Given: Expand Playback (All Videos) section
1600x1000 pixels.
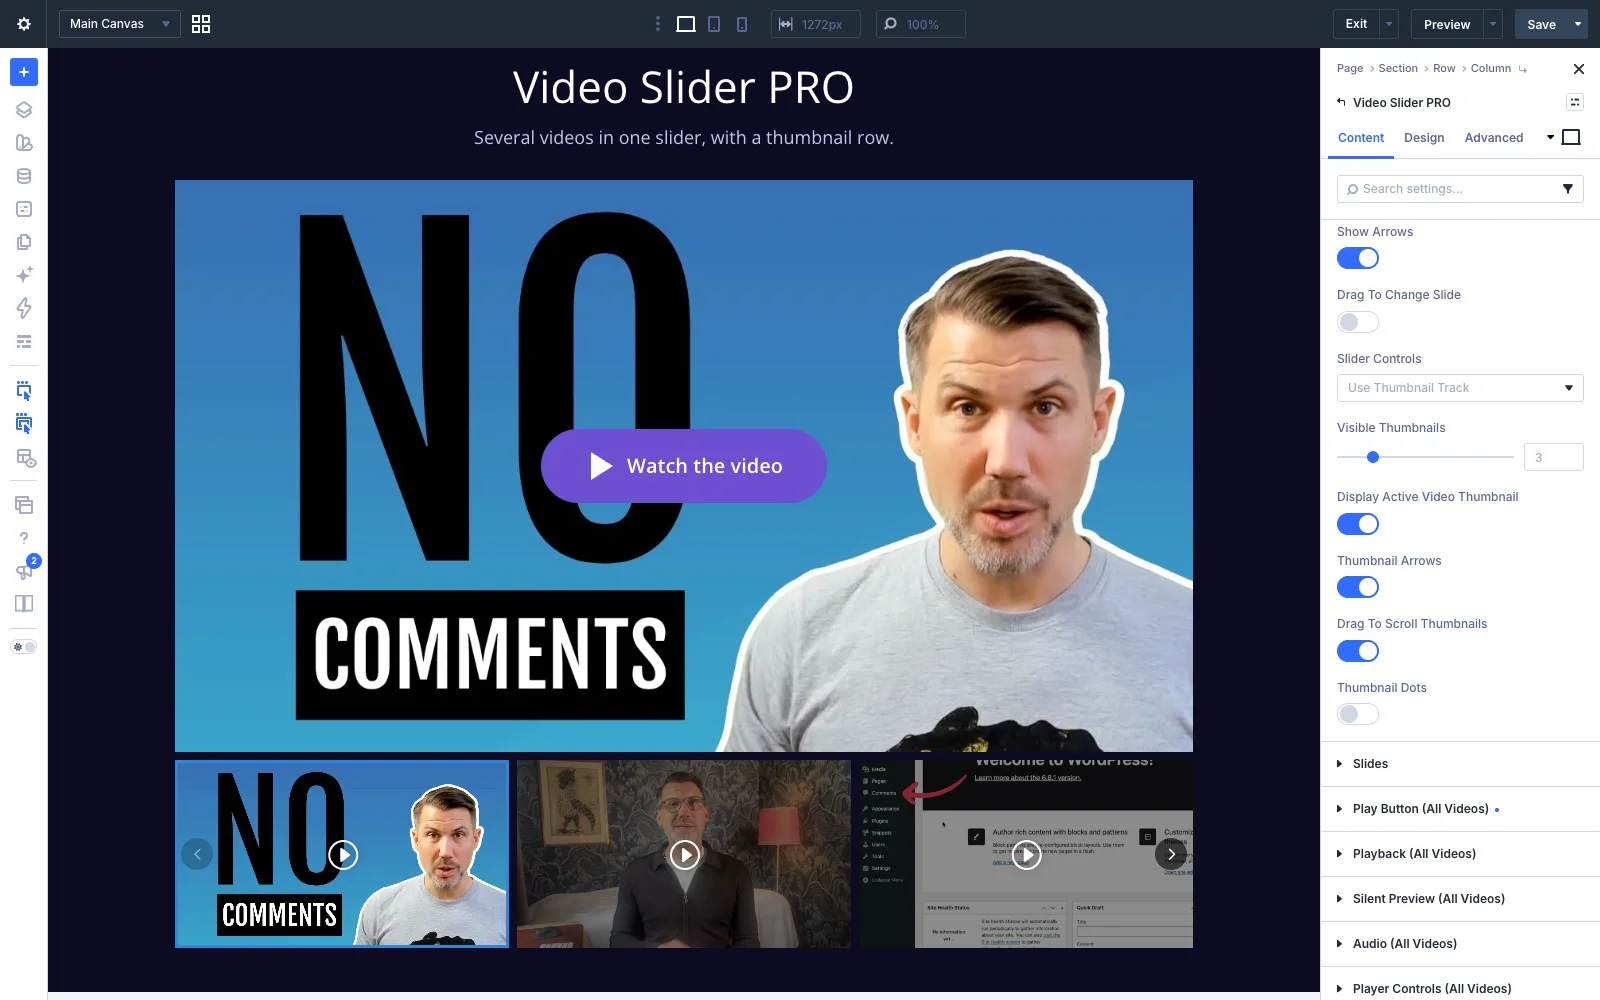Looking at the screenshot, I should tap(1460, 854).
